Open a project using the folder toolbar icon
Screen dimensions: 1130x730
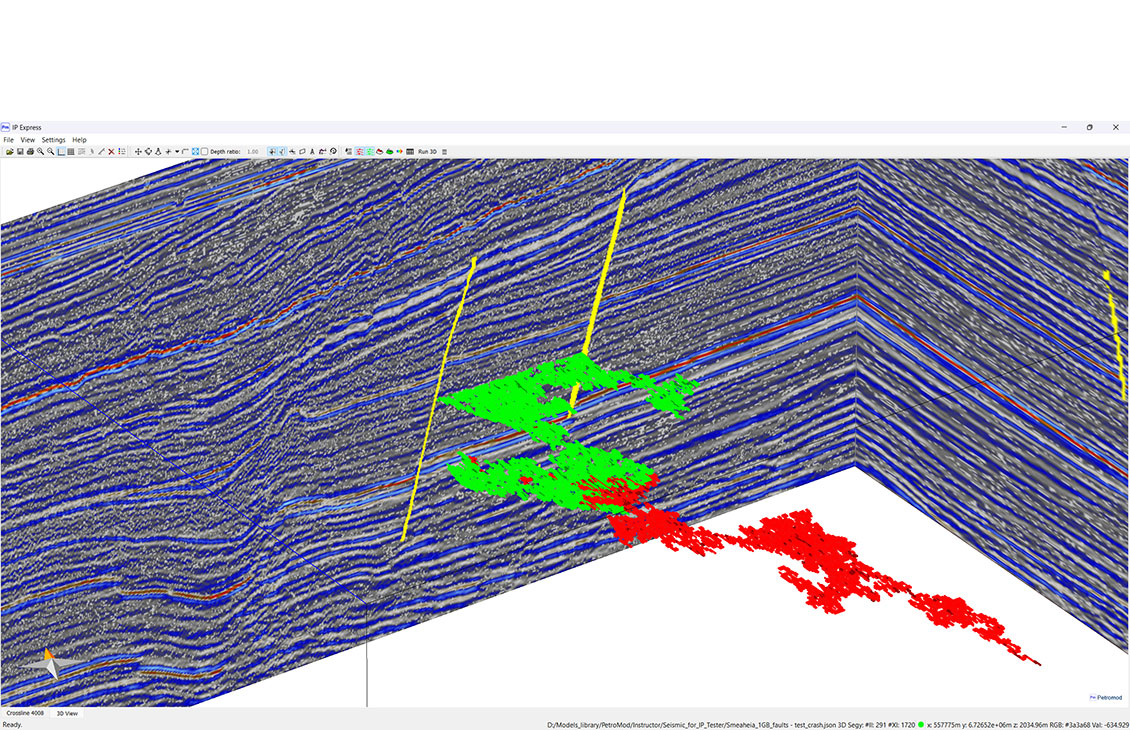[x=11, y=151]
